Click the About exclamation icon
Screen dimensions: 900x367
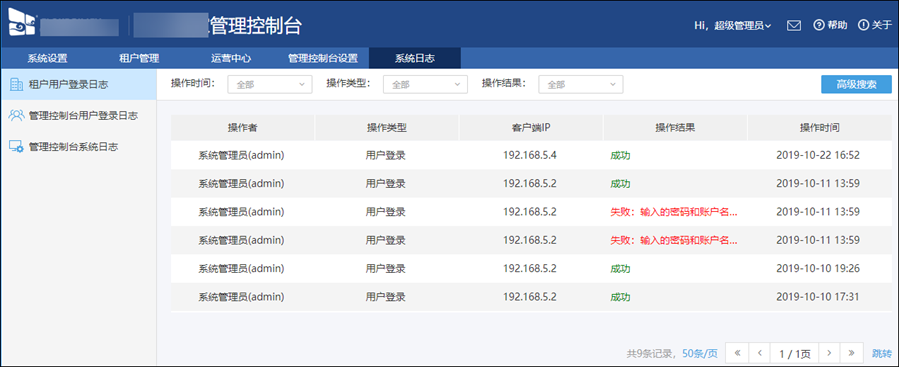coord(863,25)
